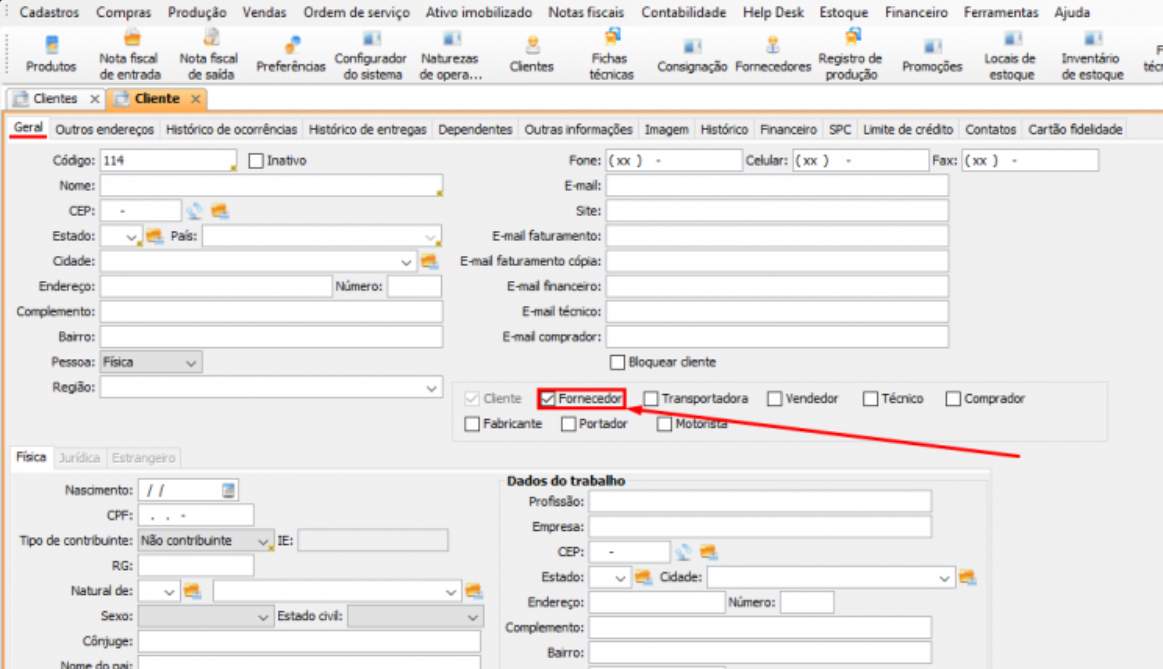Image resolution: width=1163 pixels, height=669 pixels.
Task: Launch Configurador do sistema
Action: click(x=370, y=54)
